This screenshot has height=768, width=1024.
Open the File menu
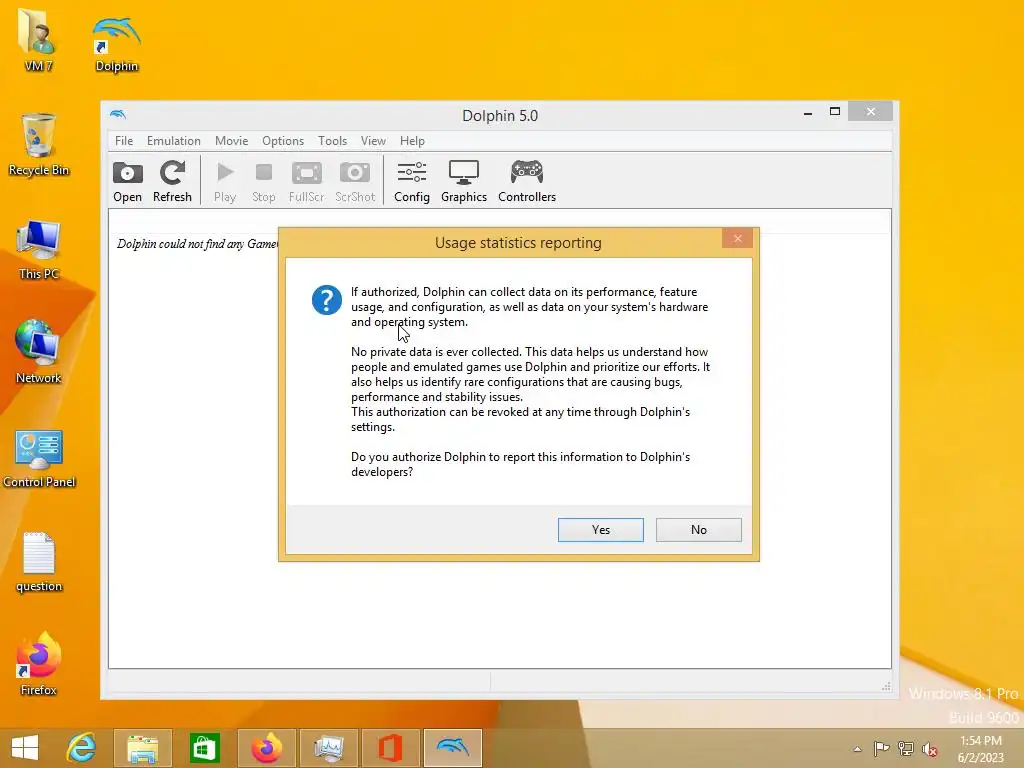(124, 140)
